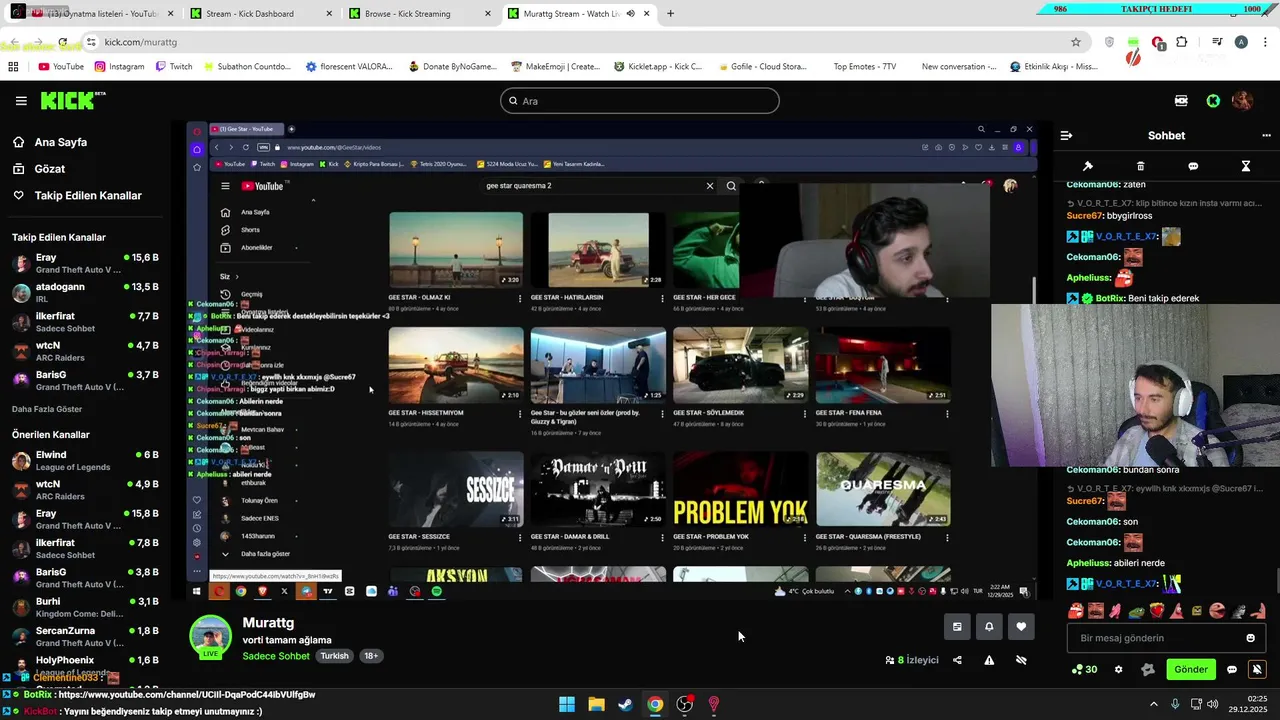Click the taskbar volume icon

click(x=1212, y=704)
